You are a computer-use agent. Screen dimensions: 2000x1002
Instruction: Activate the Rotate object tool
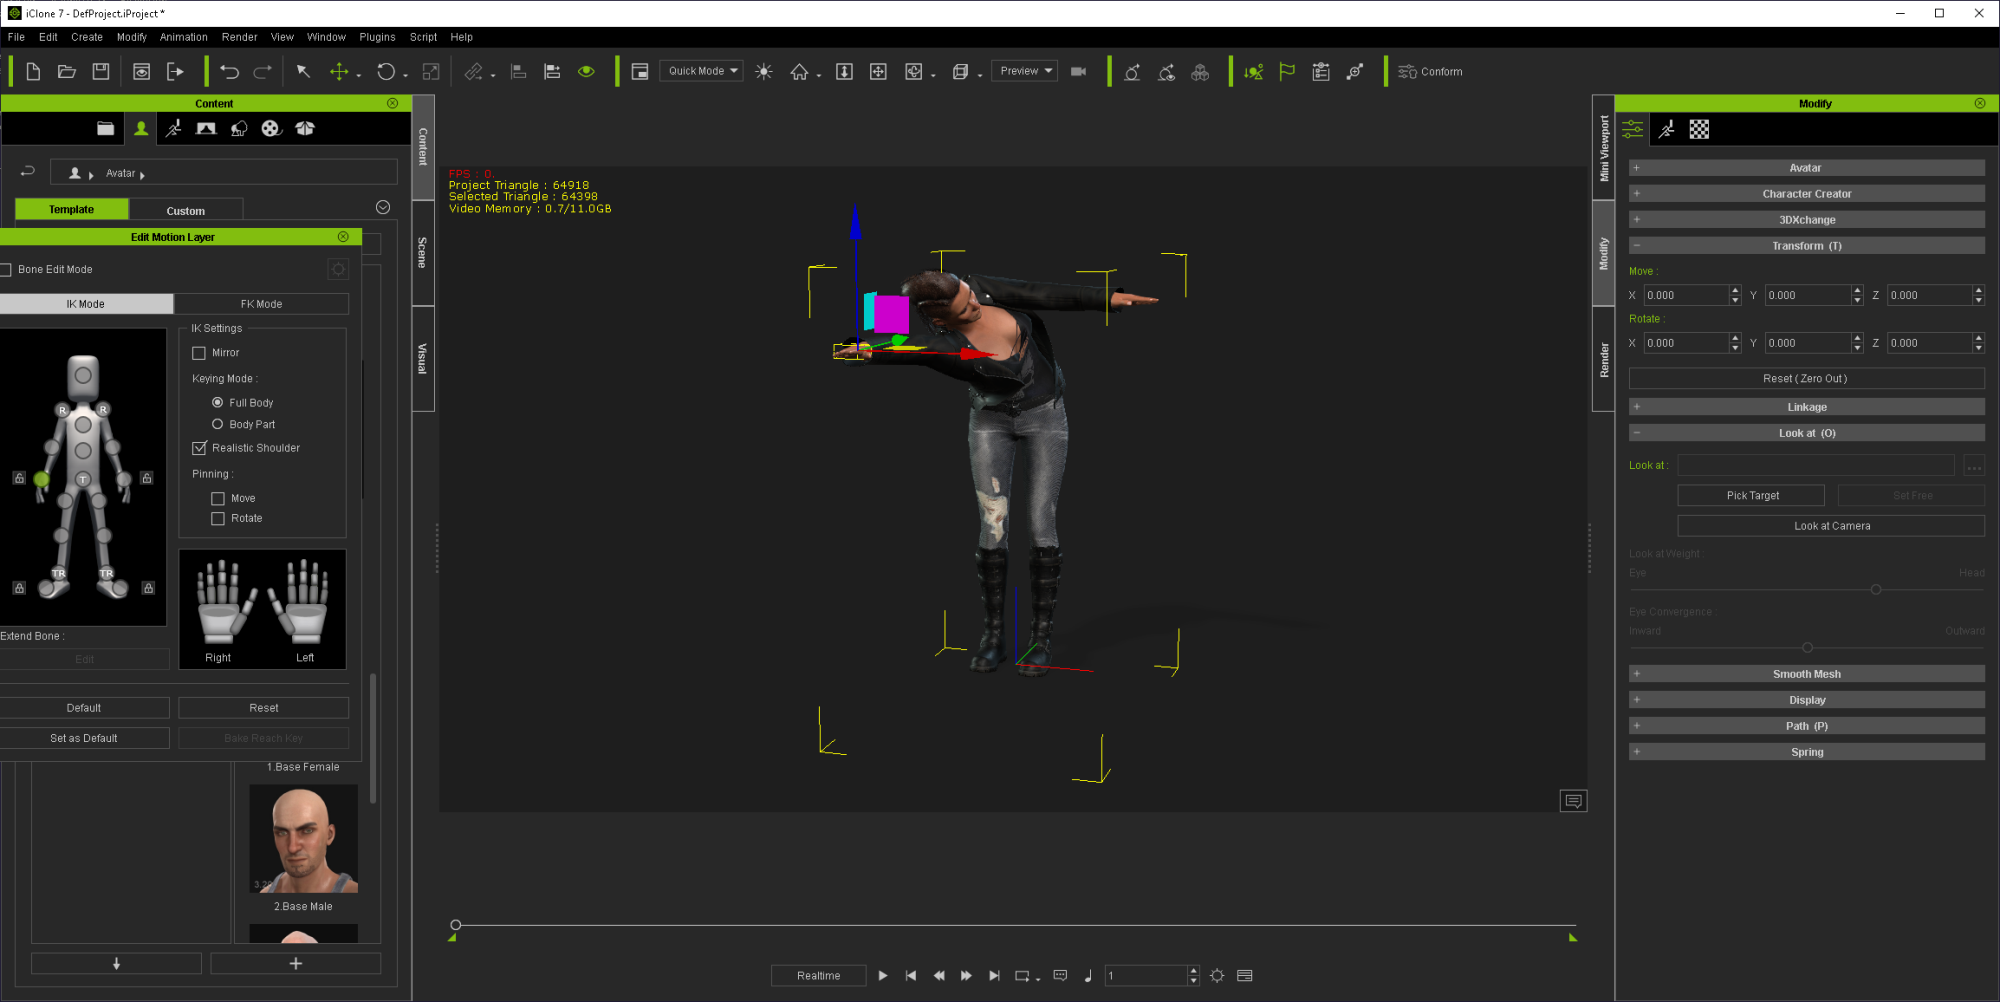tap(386, 72)
